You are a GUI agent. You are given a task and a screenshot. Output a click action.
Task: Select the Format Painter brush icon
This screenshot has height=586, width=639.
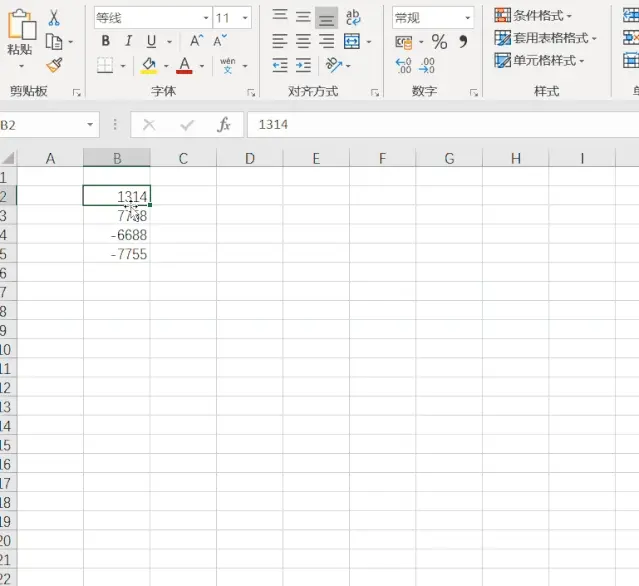[x=54, y=65]
